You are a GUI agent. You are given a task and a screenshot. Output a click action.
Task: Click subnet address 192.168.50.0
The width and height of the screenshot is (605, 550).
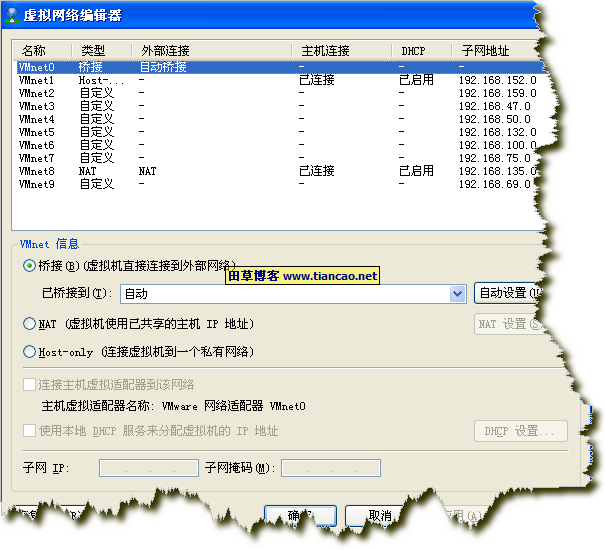[x=495, y=119]
